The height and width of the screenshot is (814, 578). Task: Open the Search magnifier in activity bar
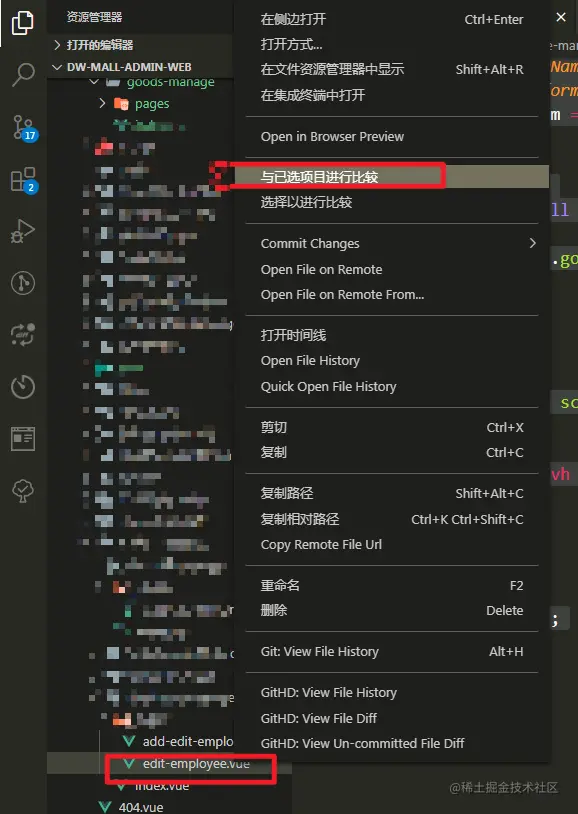[x=23, y=75]
